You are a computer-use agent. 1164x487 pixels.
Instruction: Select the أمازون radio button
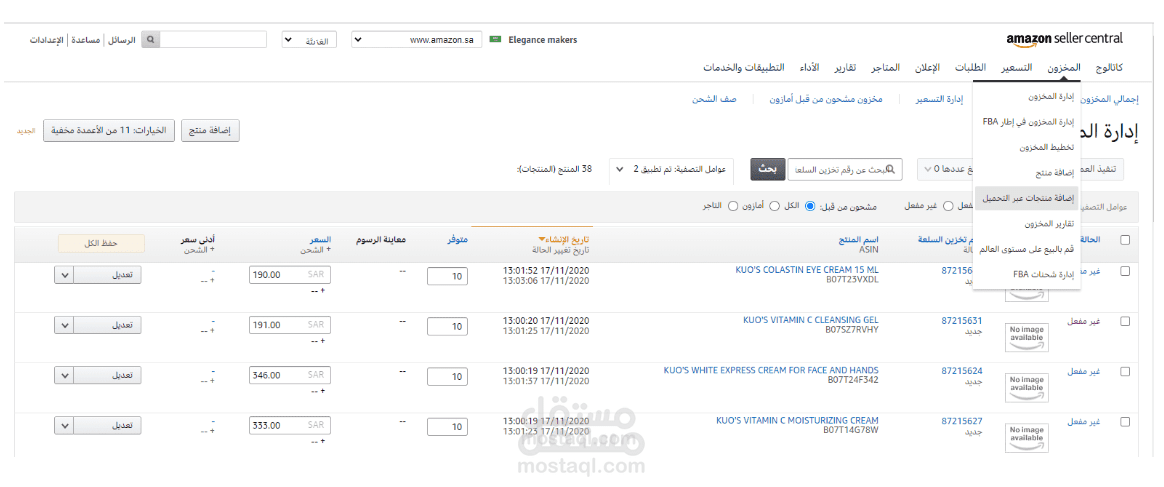[774, 206]
